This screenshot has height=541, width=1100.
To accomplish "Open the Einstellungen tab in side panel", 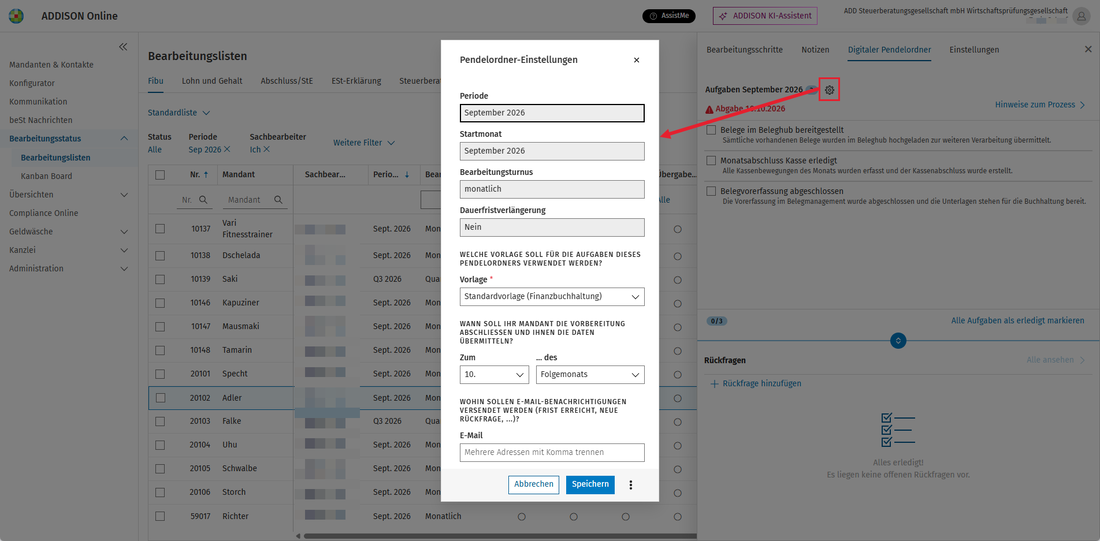I will 974,50.
